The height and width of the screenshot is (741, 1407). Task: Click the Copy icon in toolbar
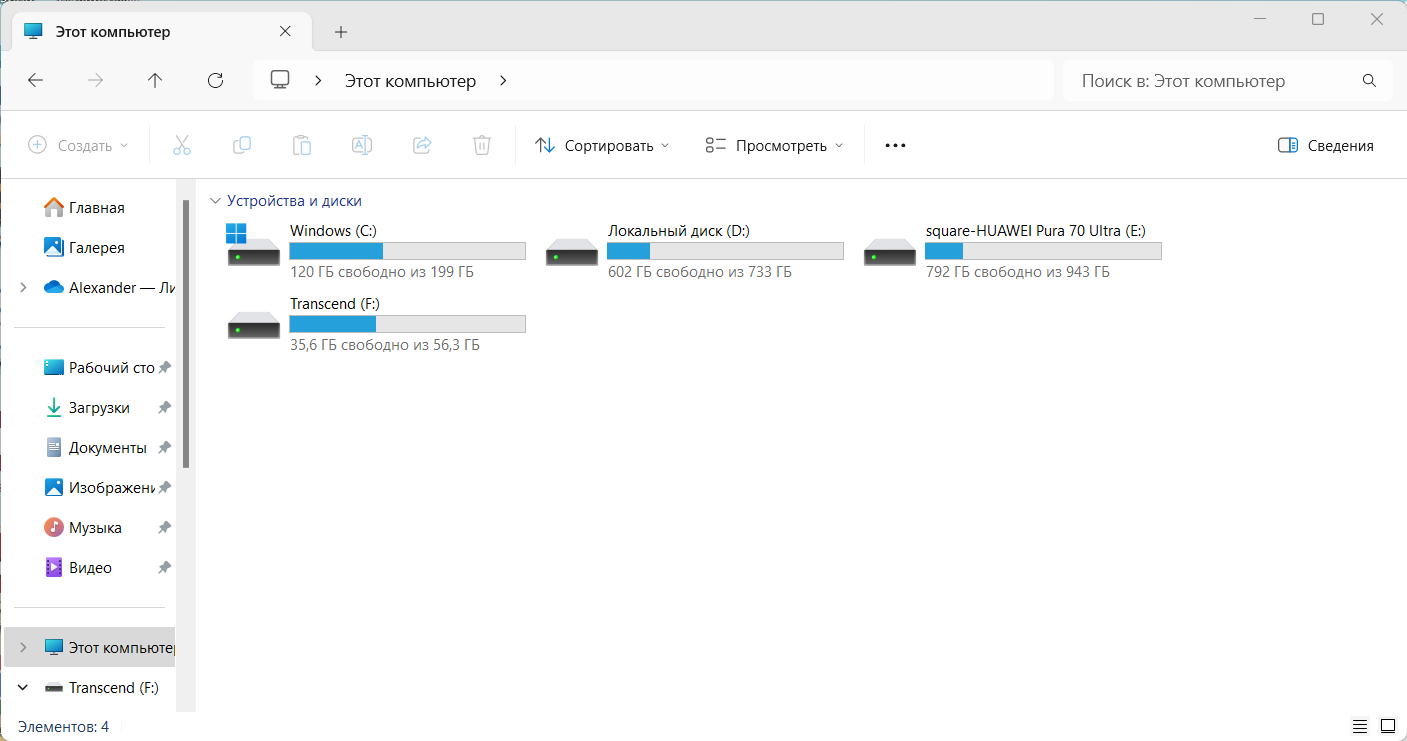coord(241,145)
